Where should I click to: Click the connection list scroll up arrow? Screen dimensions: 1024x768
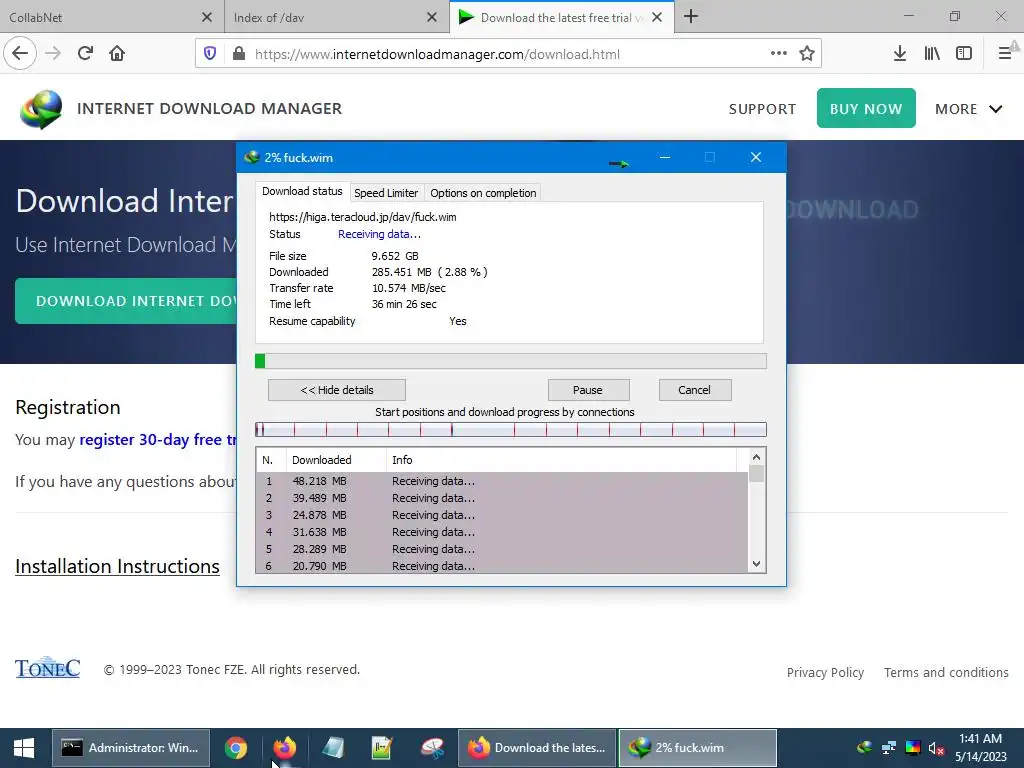(x=756, y=457)
